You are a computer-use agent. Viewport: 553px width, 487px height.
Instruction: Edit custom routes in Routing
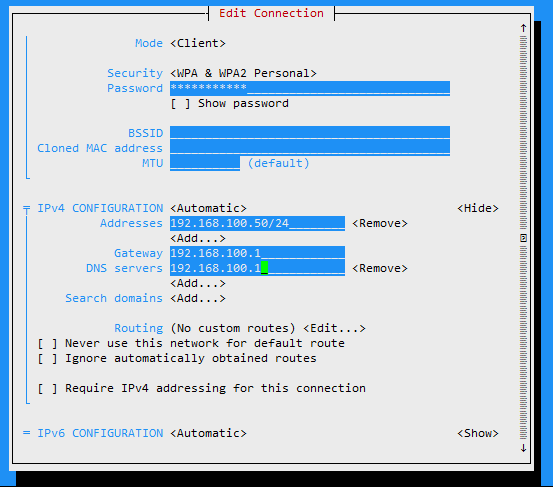click(334, 328)
